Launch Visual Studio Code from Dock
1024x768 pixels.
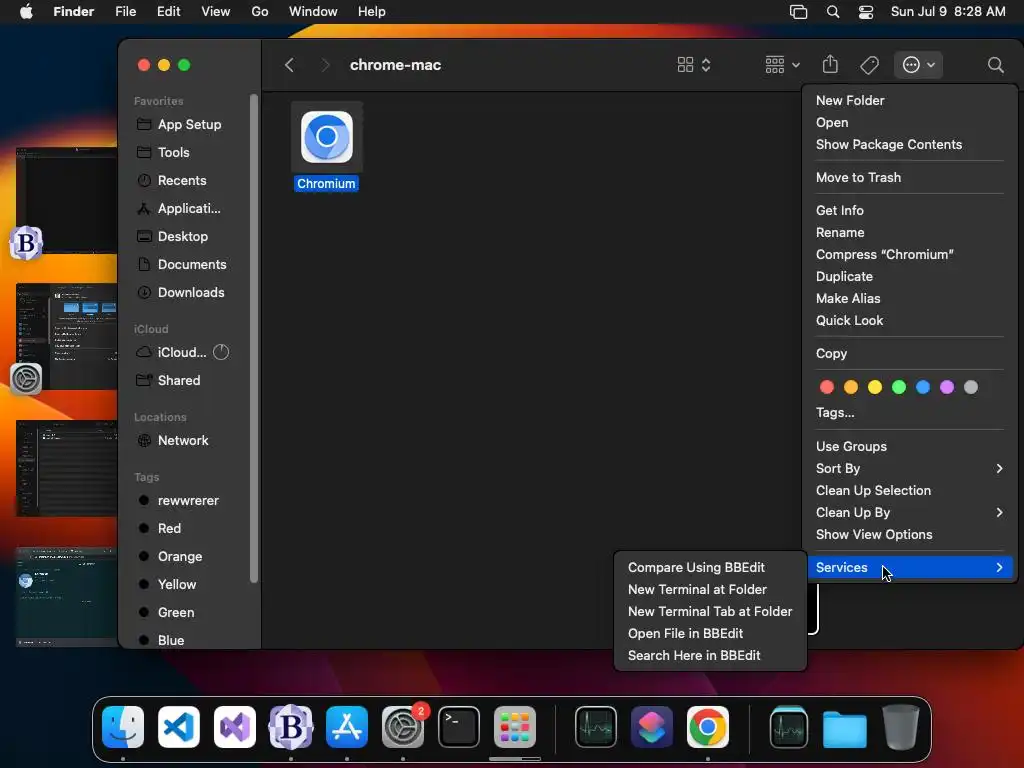point(179,727)
